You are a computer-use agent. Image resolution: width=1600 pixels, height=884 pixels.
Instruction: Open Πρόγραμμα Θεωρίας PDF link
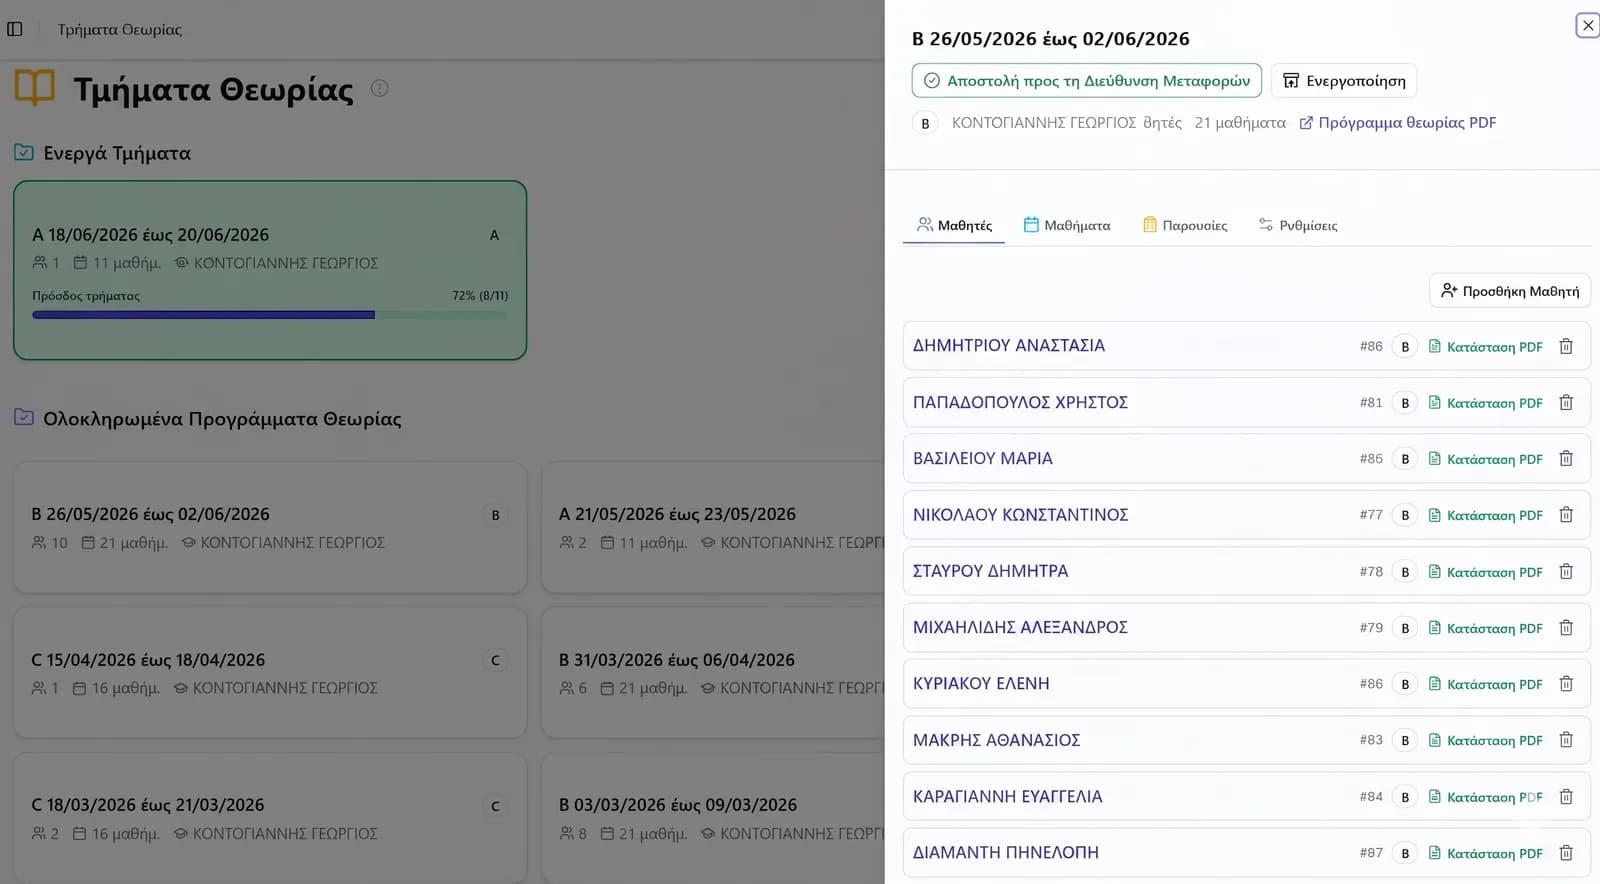pos(1398,123)
